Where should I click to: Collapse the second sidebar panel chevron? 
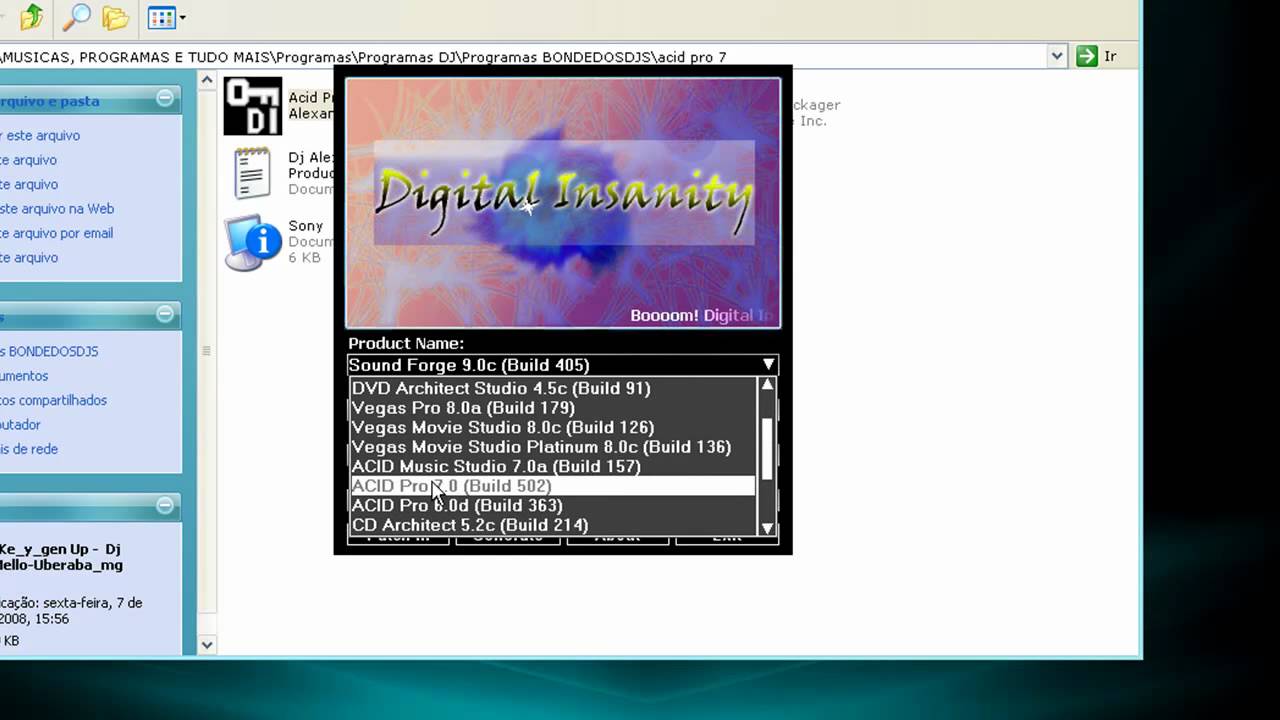(x=165, y=314)
